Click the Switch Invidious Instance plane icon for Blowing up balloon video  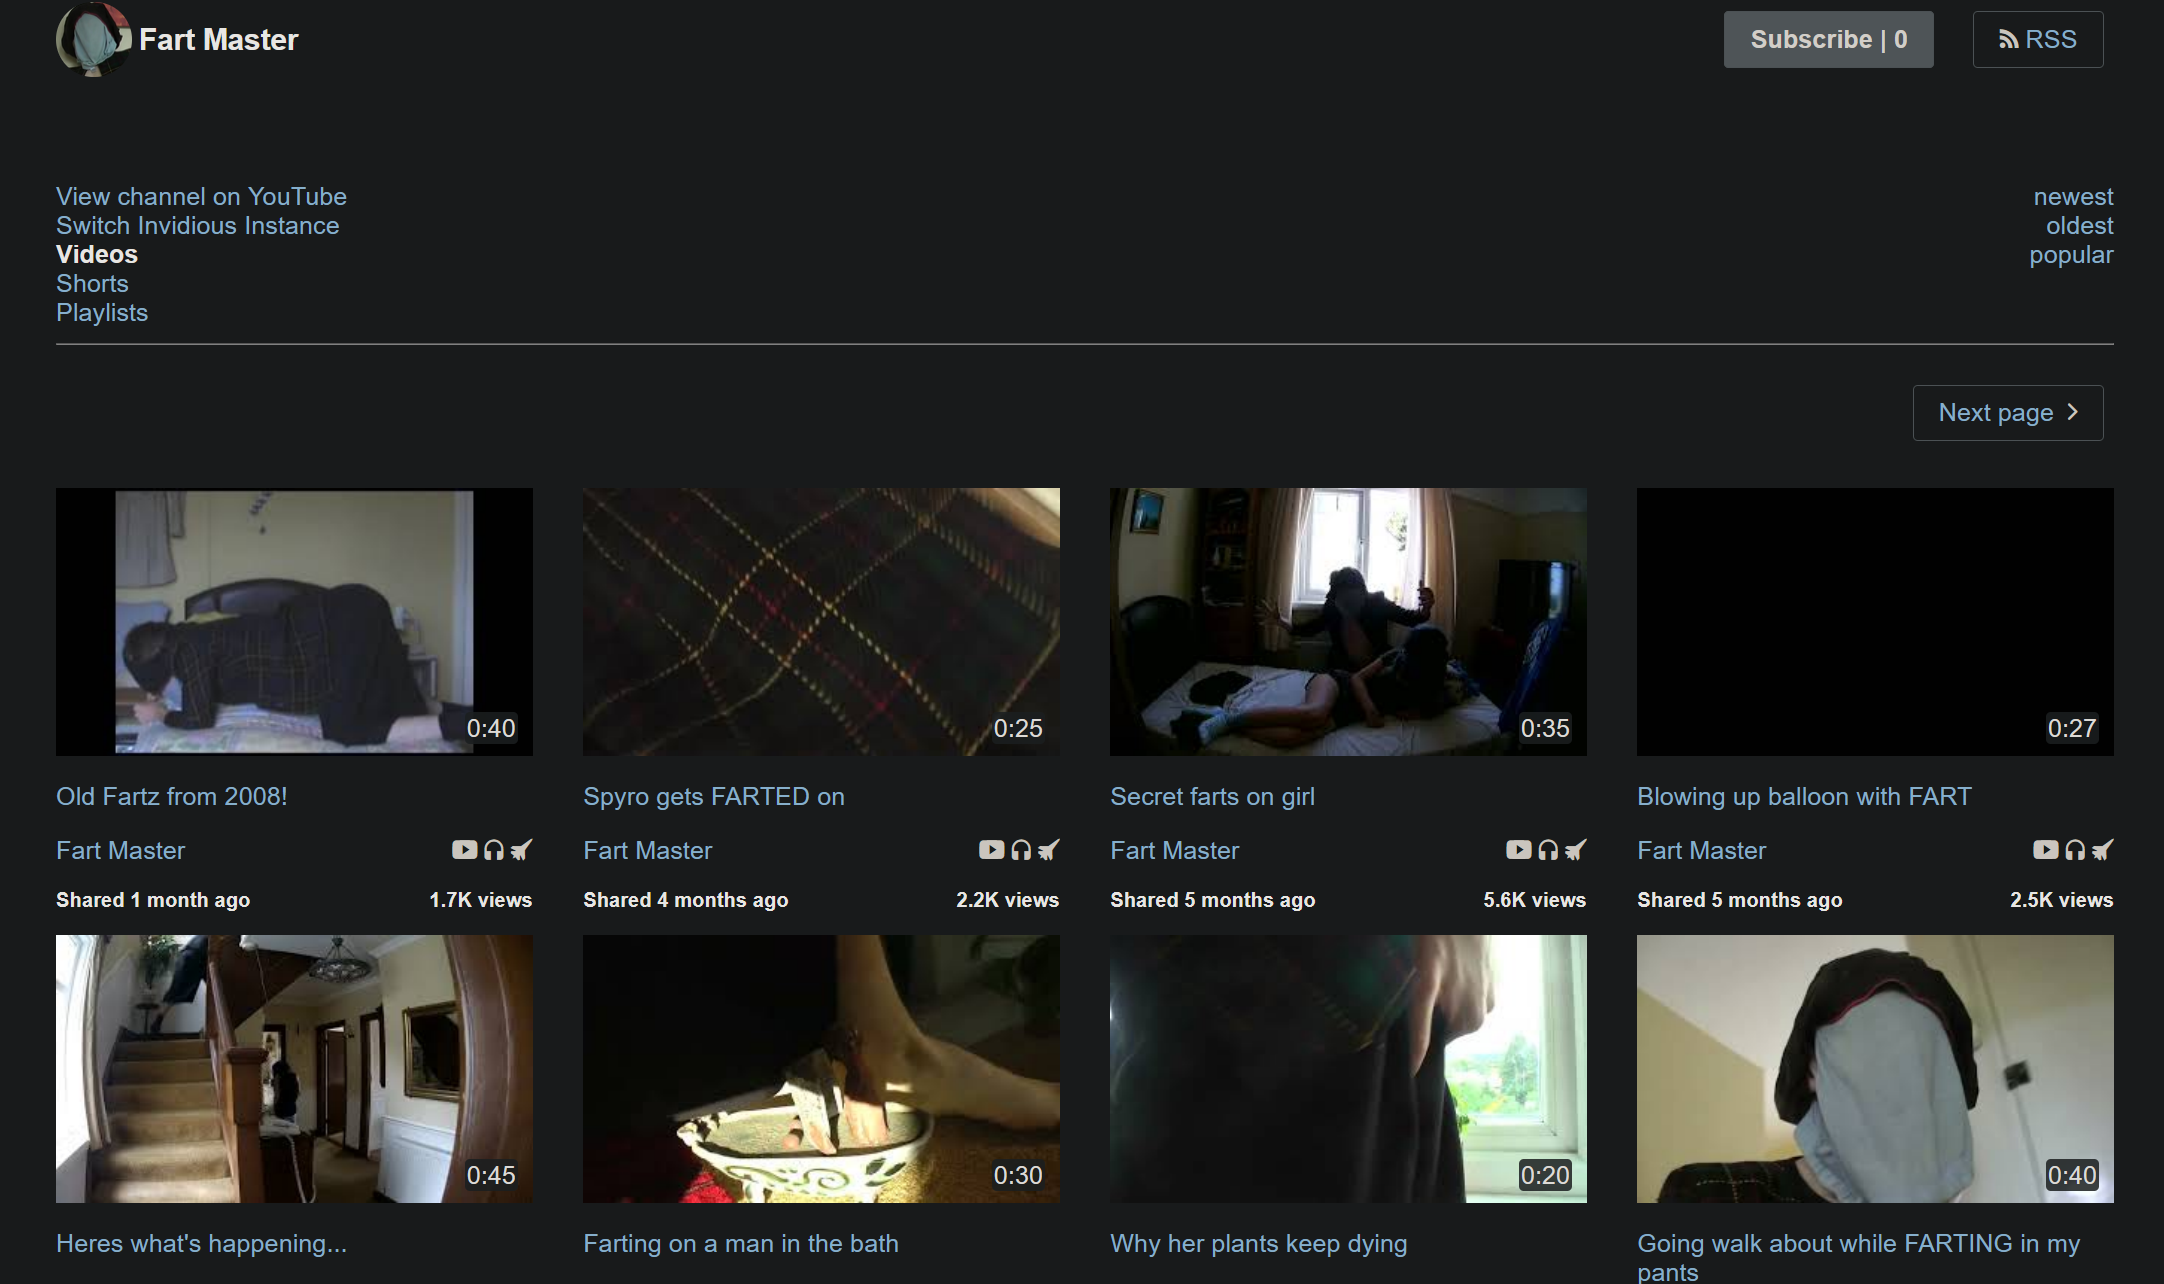pos(2102,850)
